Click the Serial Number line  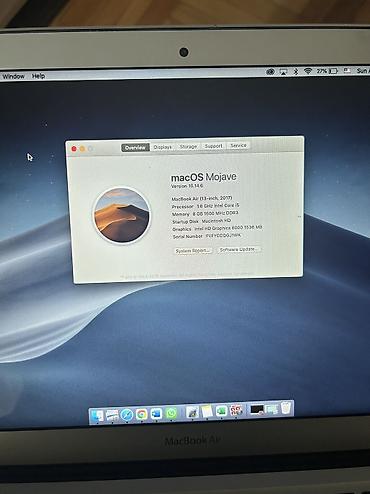[206, 236]
